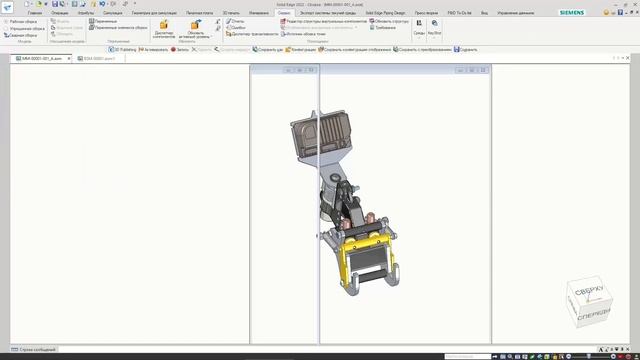
Task: Click the zoom out minus button in status bar
Action: click(569, 357)
